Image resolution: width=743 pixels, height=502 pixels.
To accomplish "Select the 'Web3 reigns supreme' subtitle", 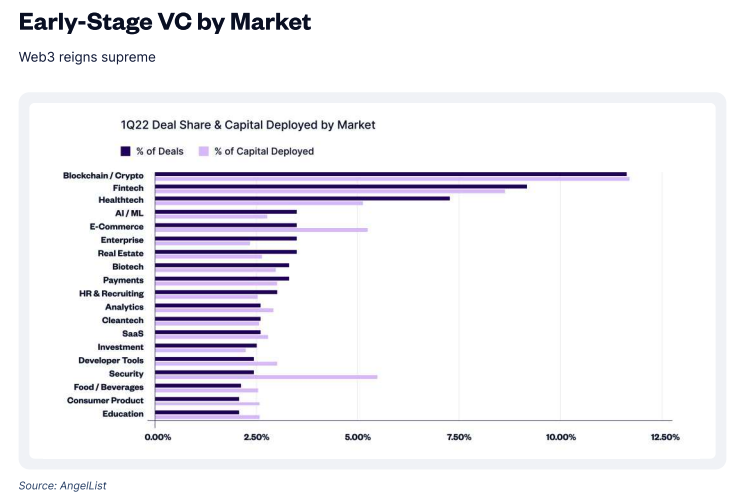I will point(87,57).
